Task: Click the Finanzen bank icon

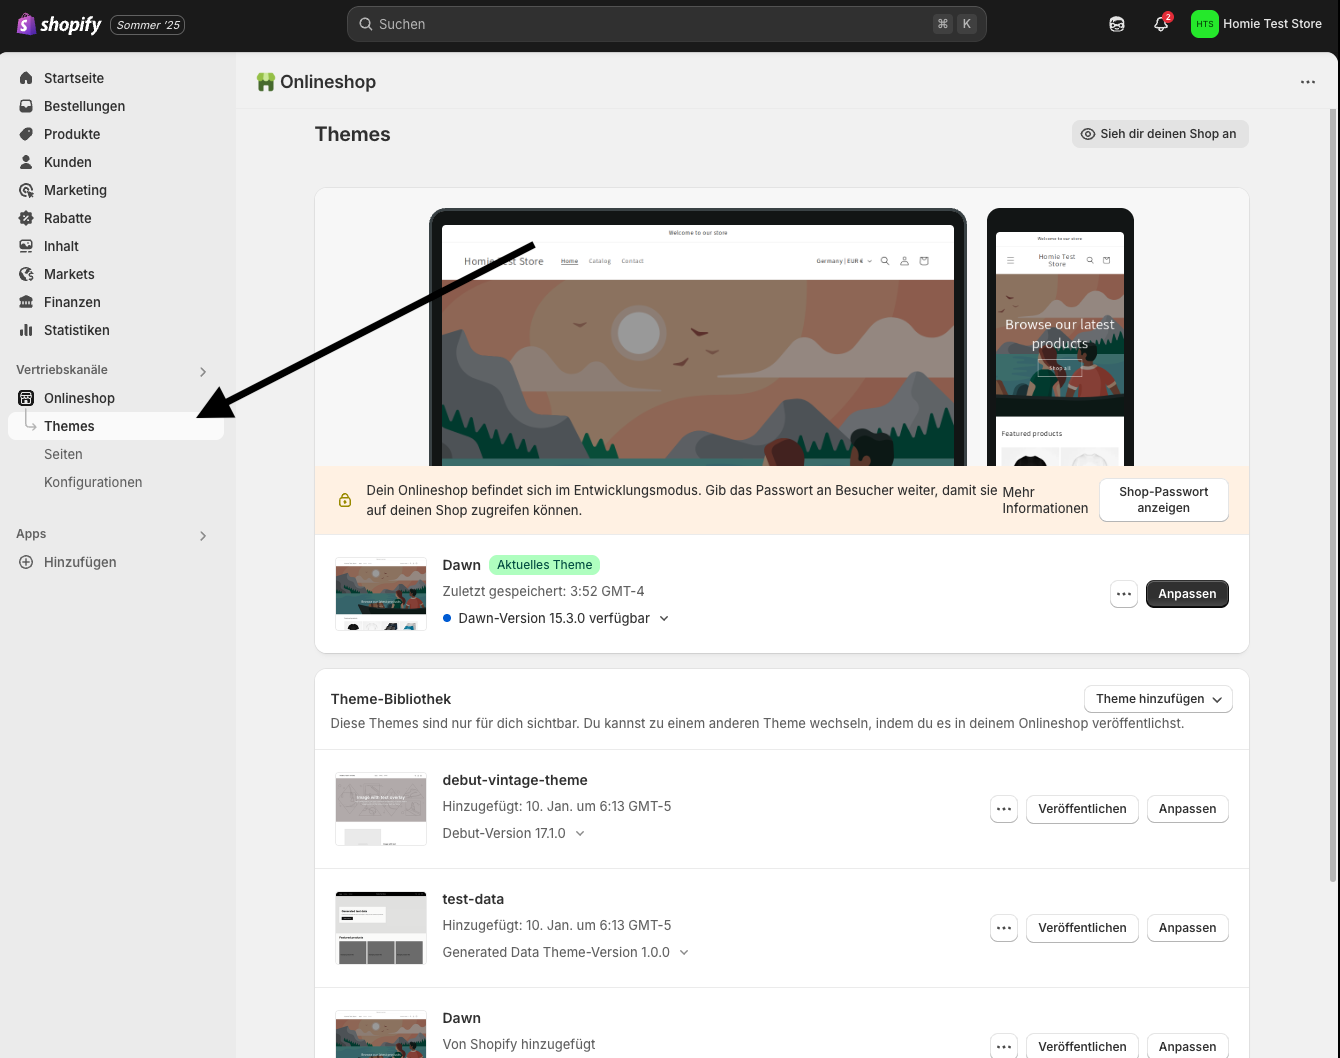Action: pos(25,302)
